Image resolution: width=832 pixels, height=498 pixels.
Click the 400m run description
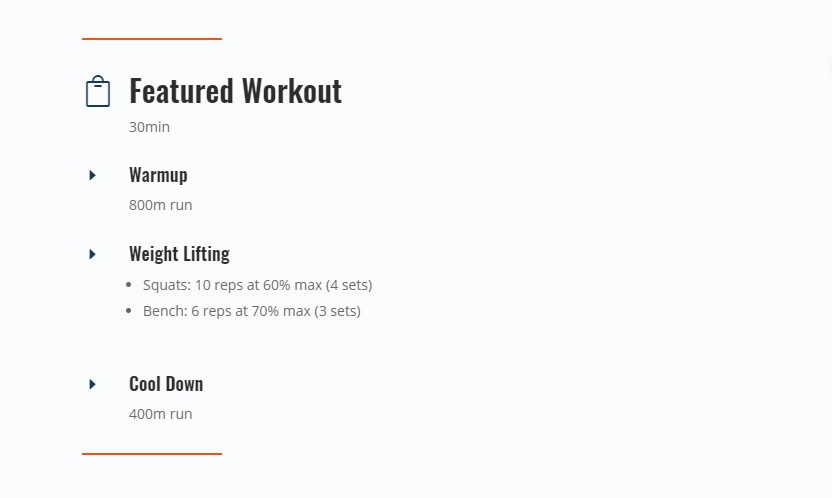[x=160, y=414]
